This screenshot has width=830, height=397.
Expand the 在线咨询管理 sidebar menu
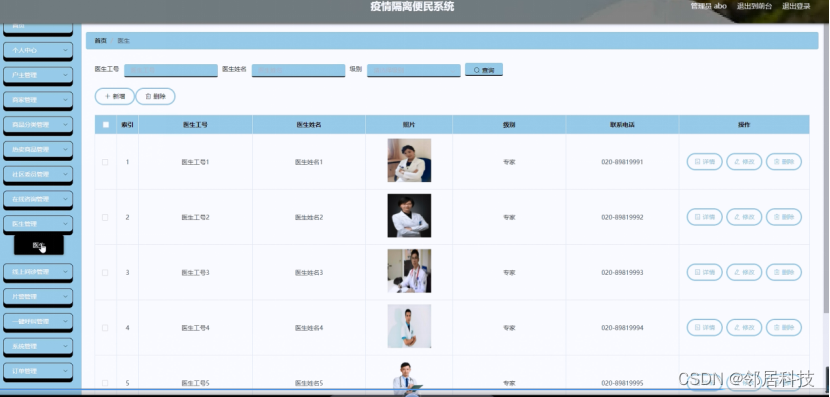tap(38, 200)
